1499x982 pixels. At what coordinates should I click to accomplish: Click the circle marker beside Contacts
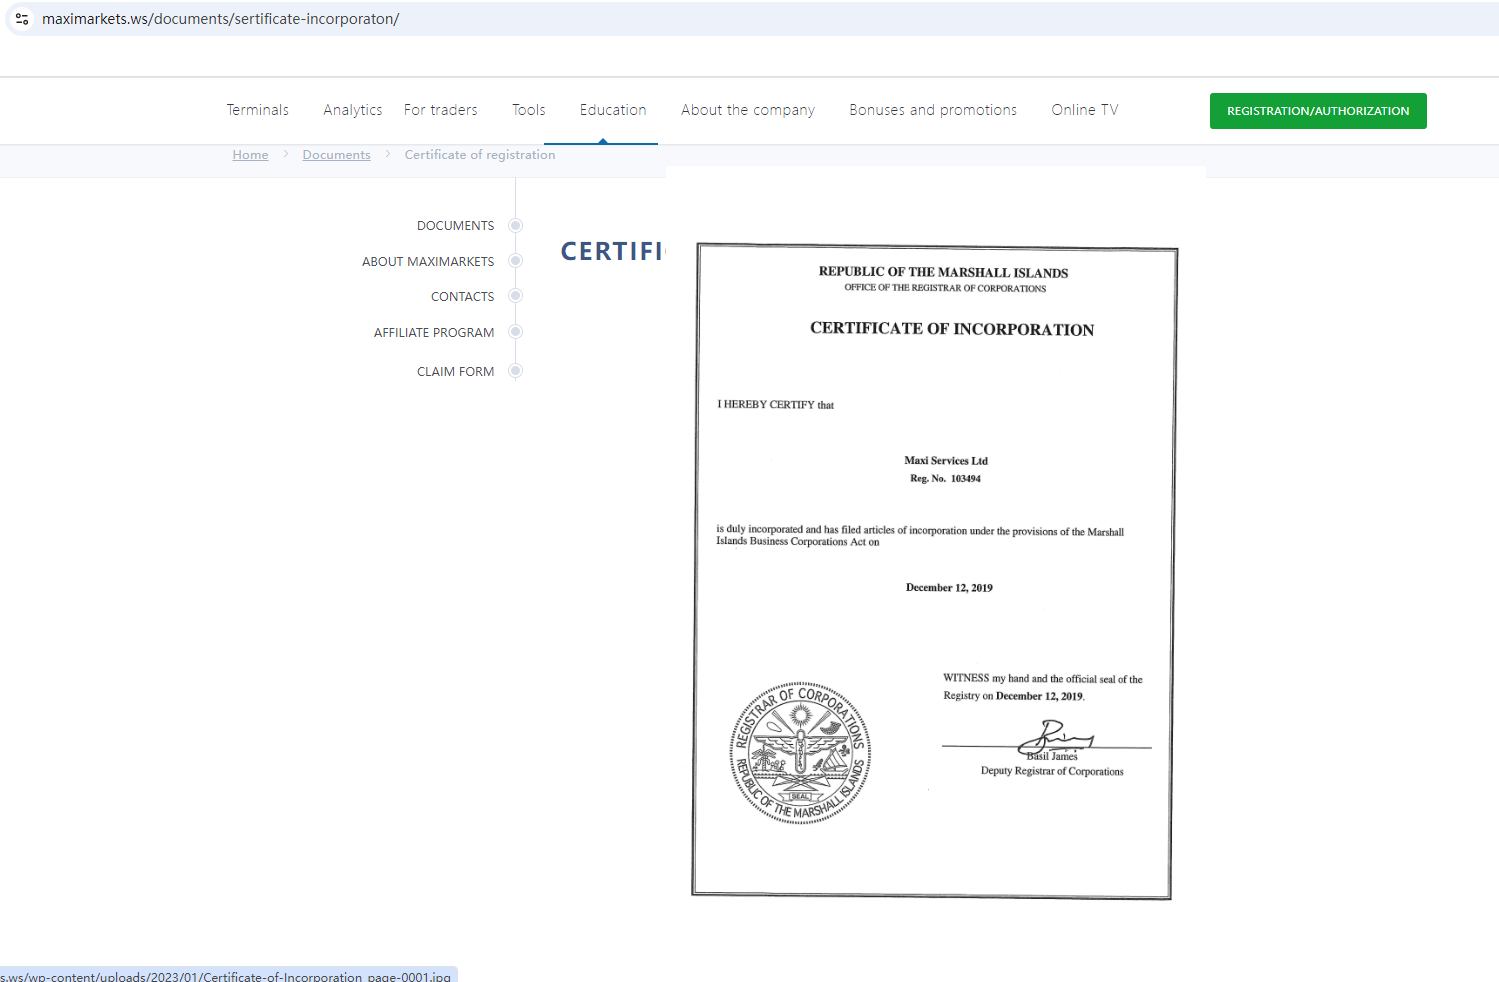tap(516, 296)
